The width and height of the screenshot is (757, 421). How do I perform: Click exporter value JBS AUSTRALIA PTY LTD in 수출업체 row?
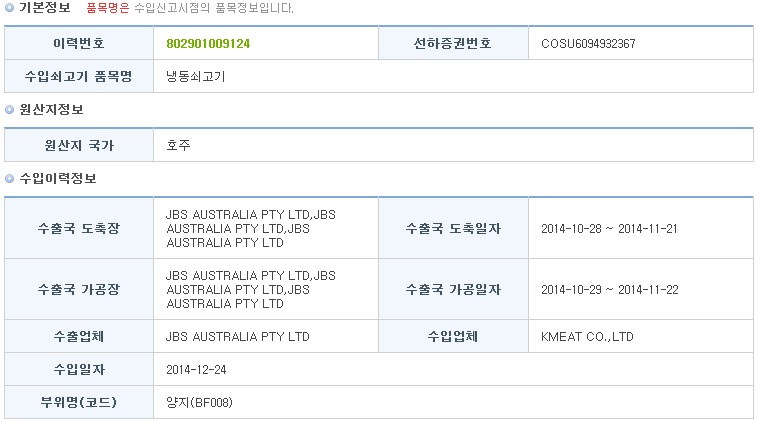(238, 336)
